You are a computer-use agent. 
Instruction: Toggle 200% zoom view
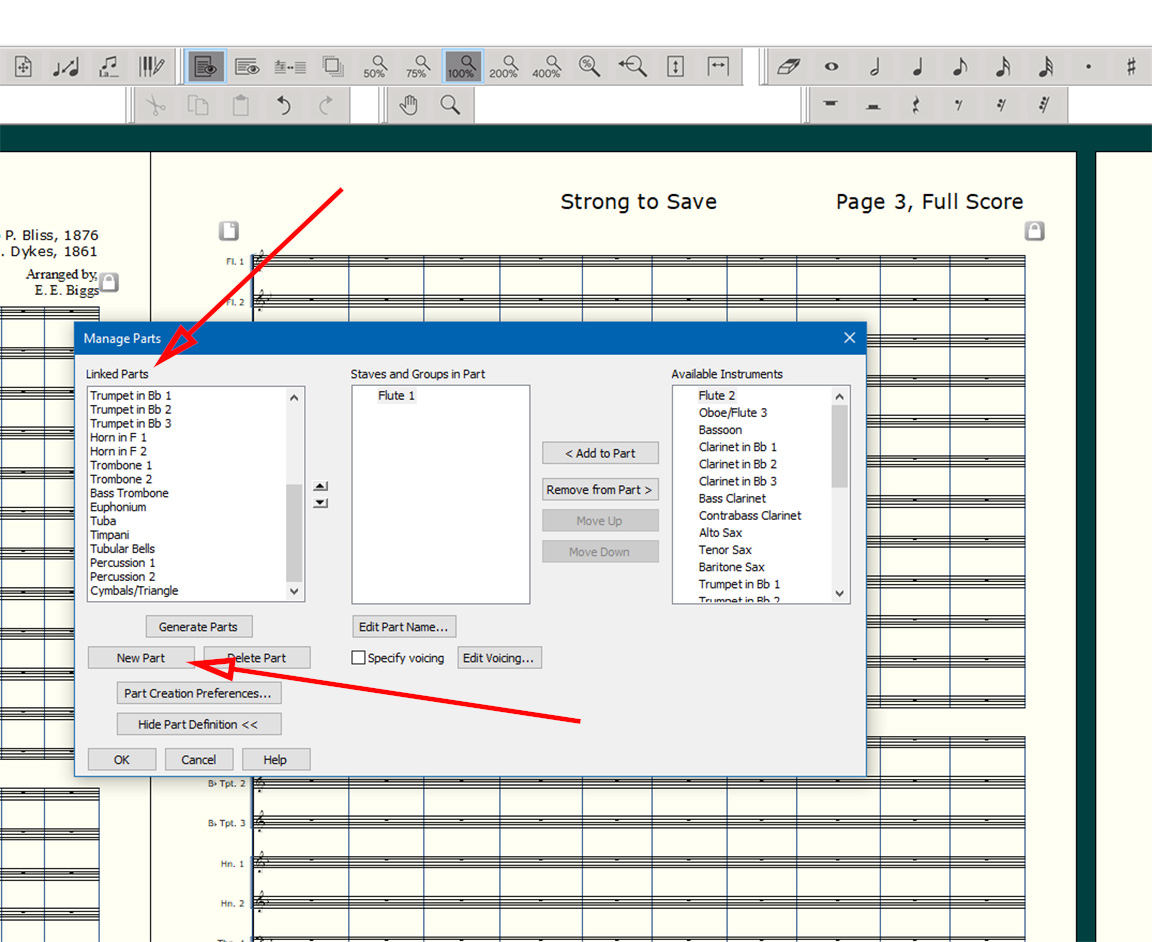click(503, 68)
